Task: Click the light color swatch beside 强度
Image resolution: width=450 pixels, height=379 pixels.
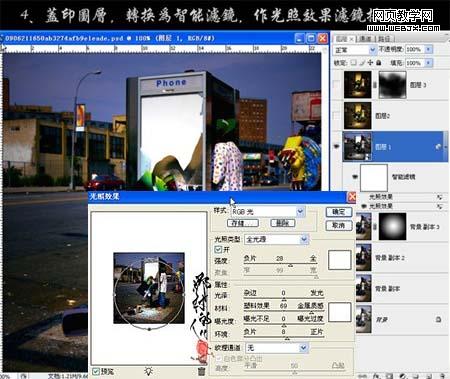Action: click(340, 260)
